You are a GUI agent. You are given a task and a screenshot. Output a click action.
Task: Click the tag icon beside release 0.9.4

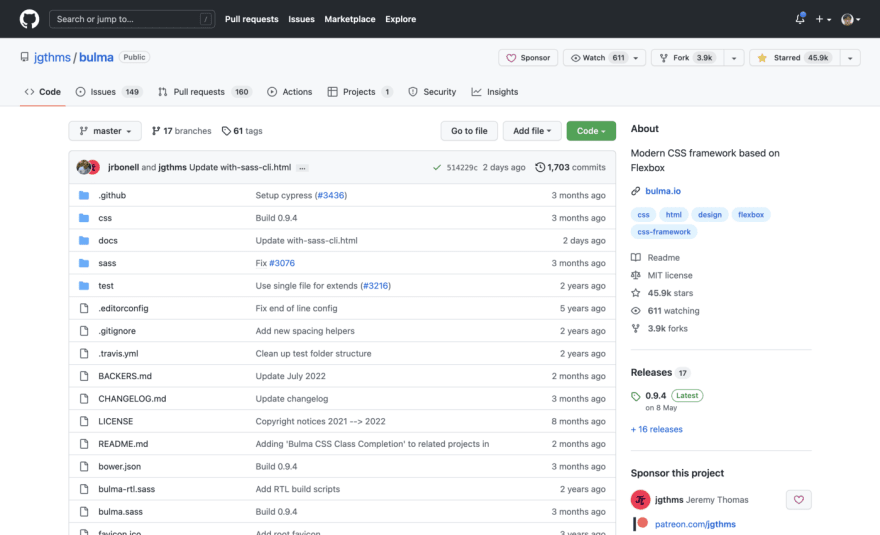pos(635,396)
